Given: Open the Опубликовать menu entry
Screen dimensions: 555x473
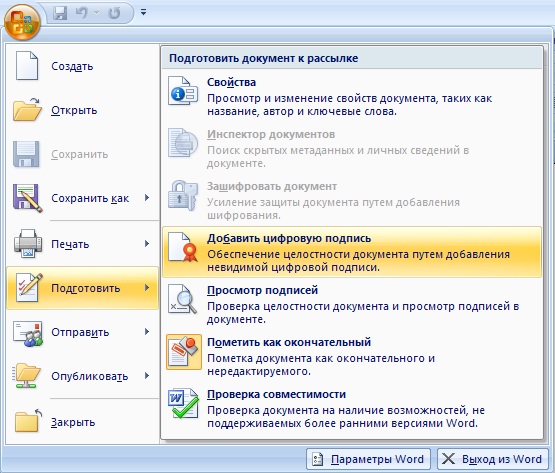Looking at the screenshot, I should 82,376.
